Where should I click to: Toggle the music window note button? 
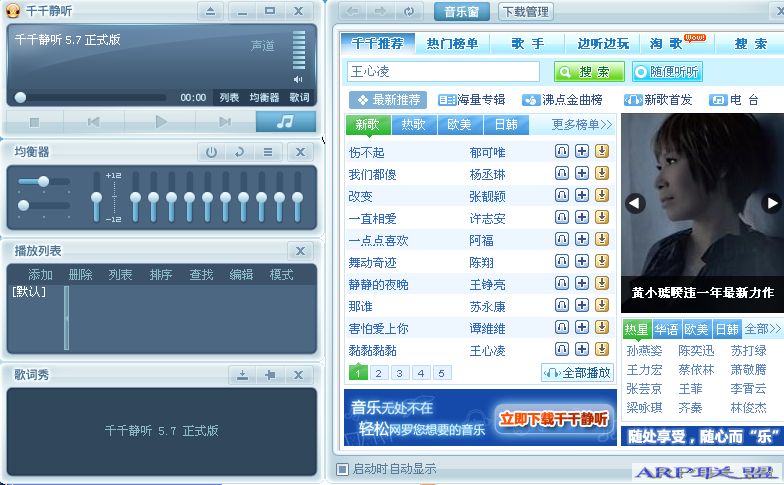[286, 122]
